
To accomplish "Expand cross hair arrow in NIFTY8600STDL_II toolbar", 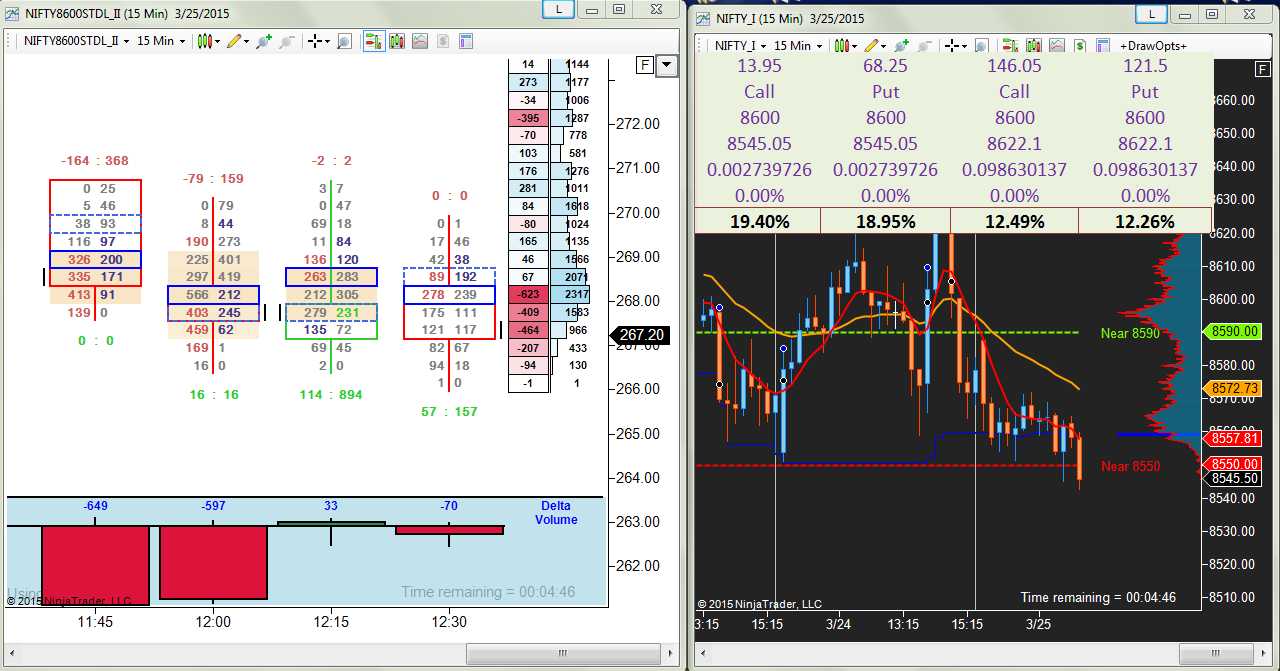I will 328,41.
